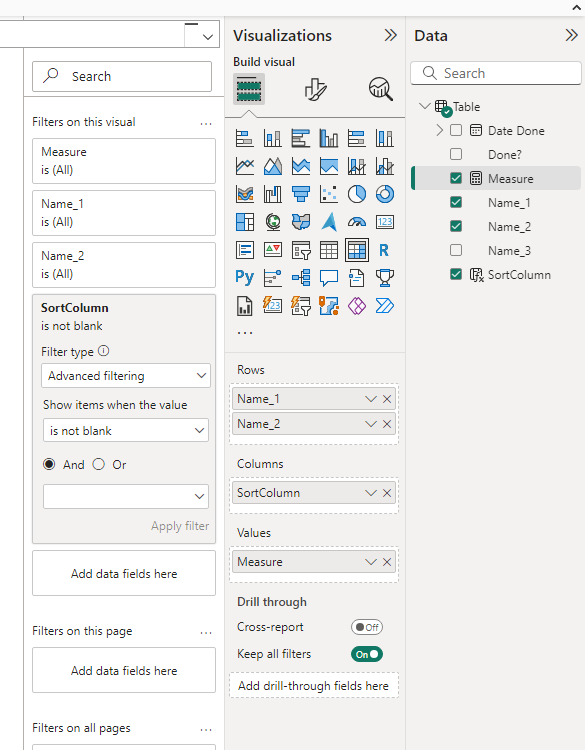Image resolution: width=585 pixels, height=750 pixels.
Task: Select the slicer visual
Action: [x=301, y=250]
